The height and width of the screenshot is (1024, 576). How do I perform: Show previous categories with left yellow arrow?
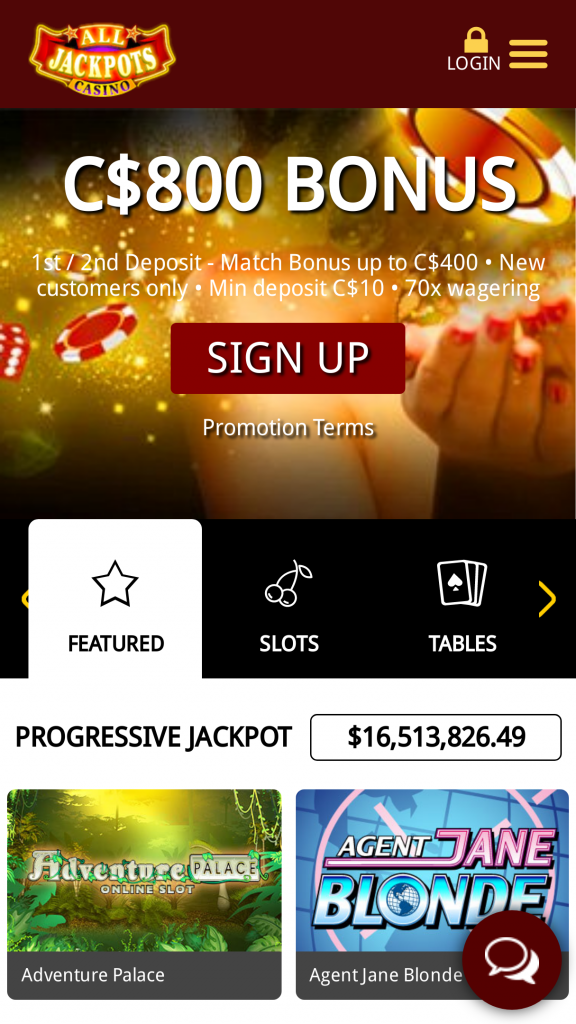pyautogui.click(x=25, y=599)
